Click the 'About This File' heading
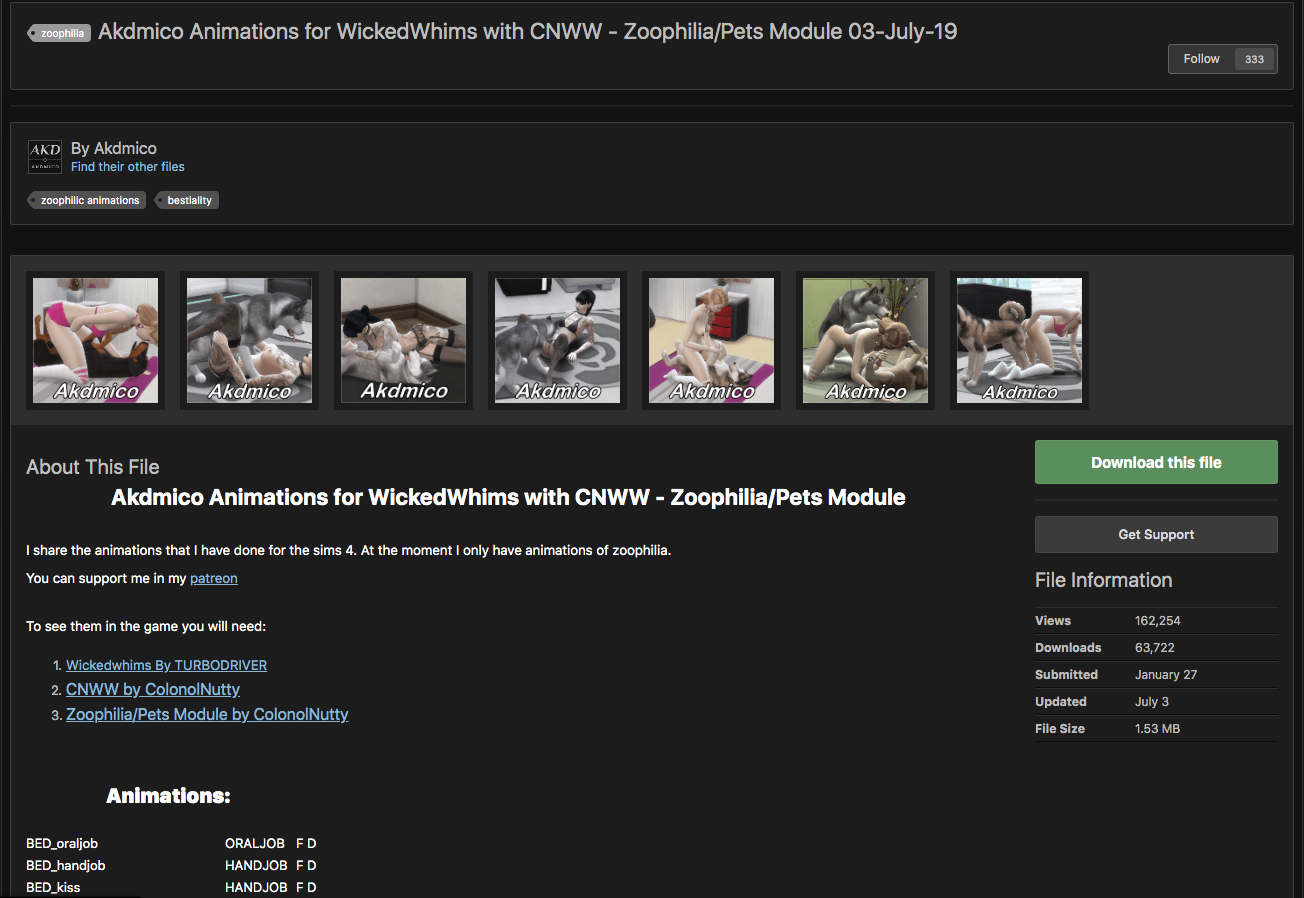This screenshot has width=1304, height=898. pyautogui.click(x=93, y=467)
